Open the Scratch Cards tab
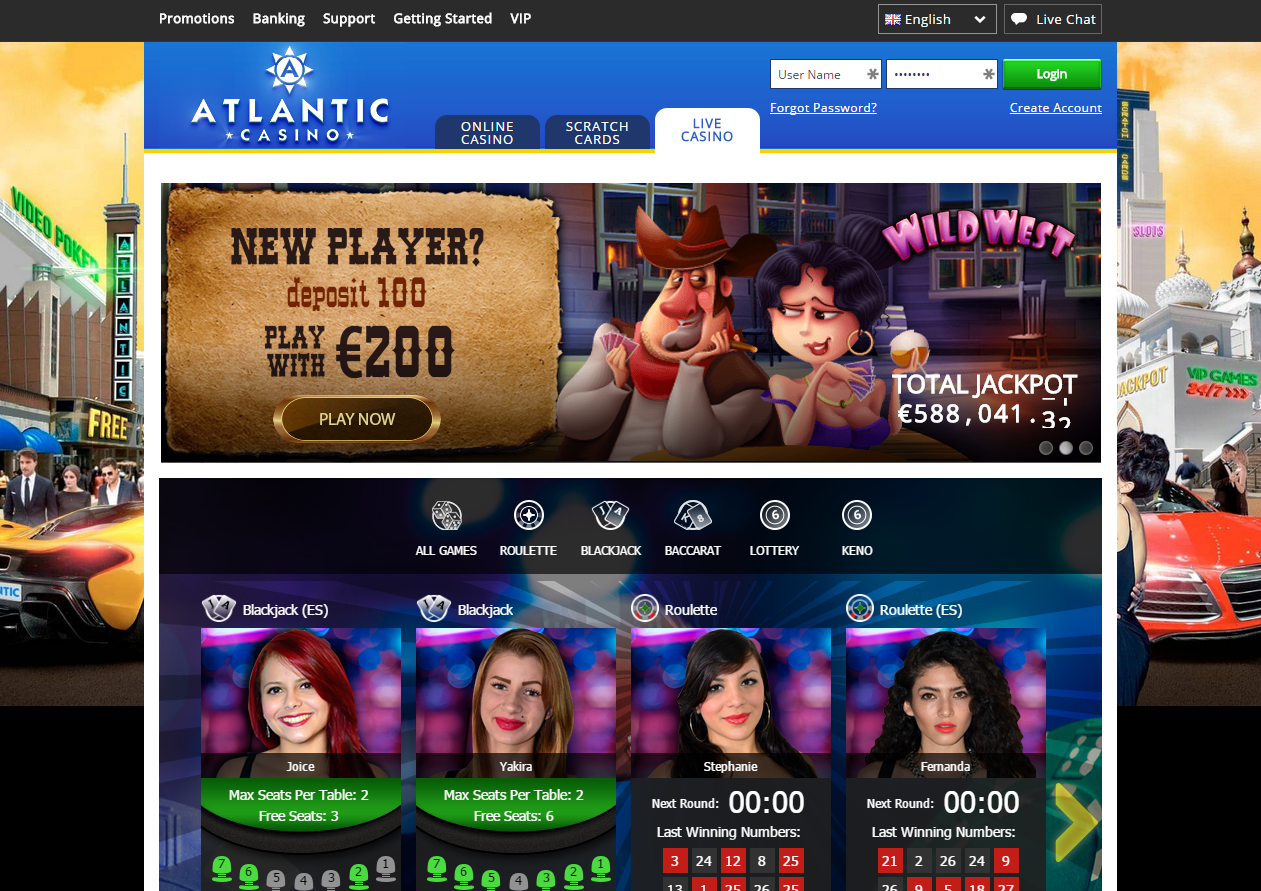This screenshot has width=1261, height=891. [597, 133]
